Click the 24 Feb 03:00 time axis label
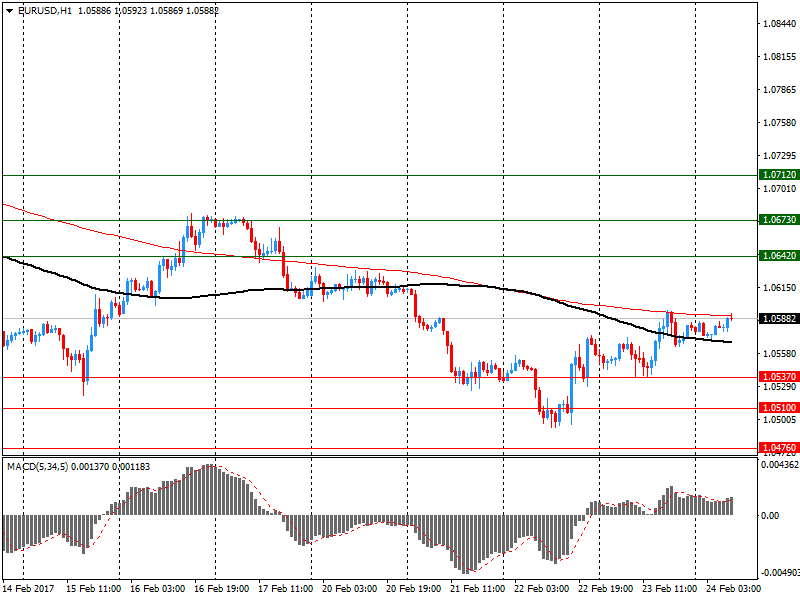Image resolution: width=800 pixels, height=600 pixels. coord(733,589)
